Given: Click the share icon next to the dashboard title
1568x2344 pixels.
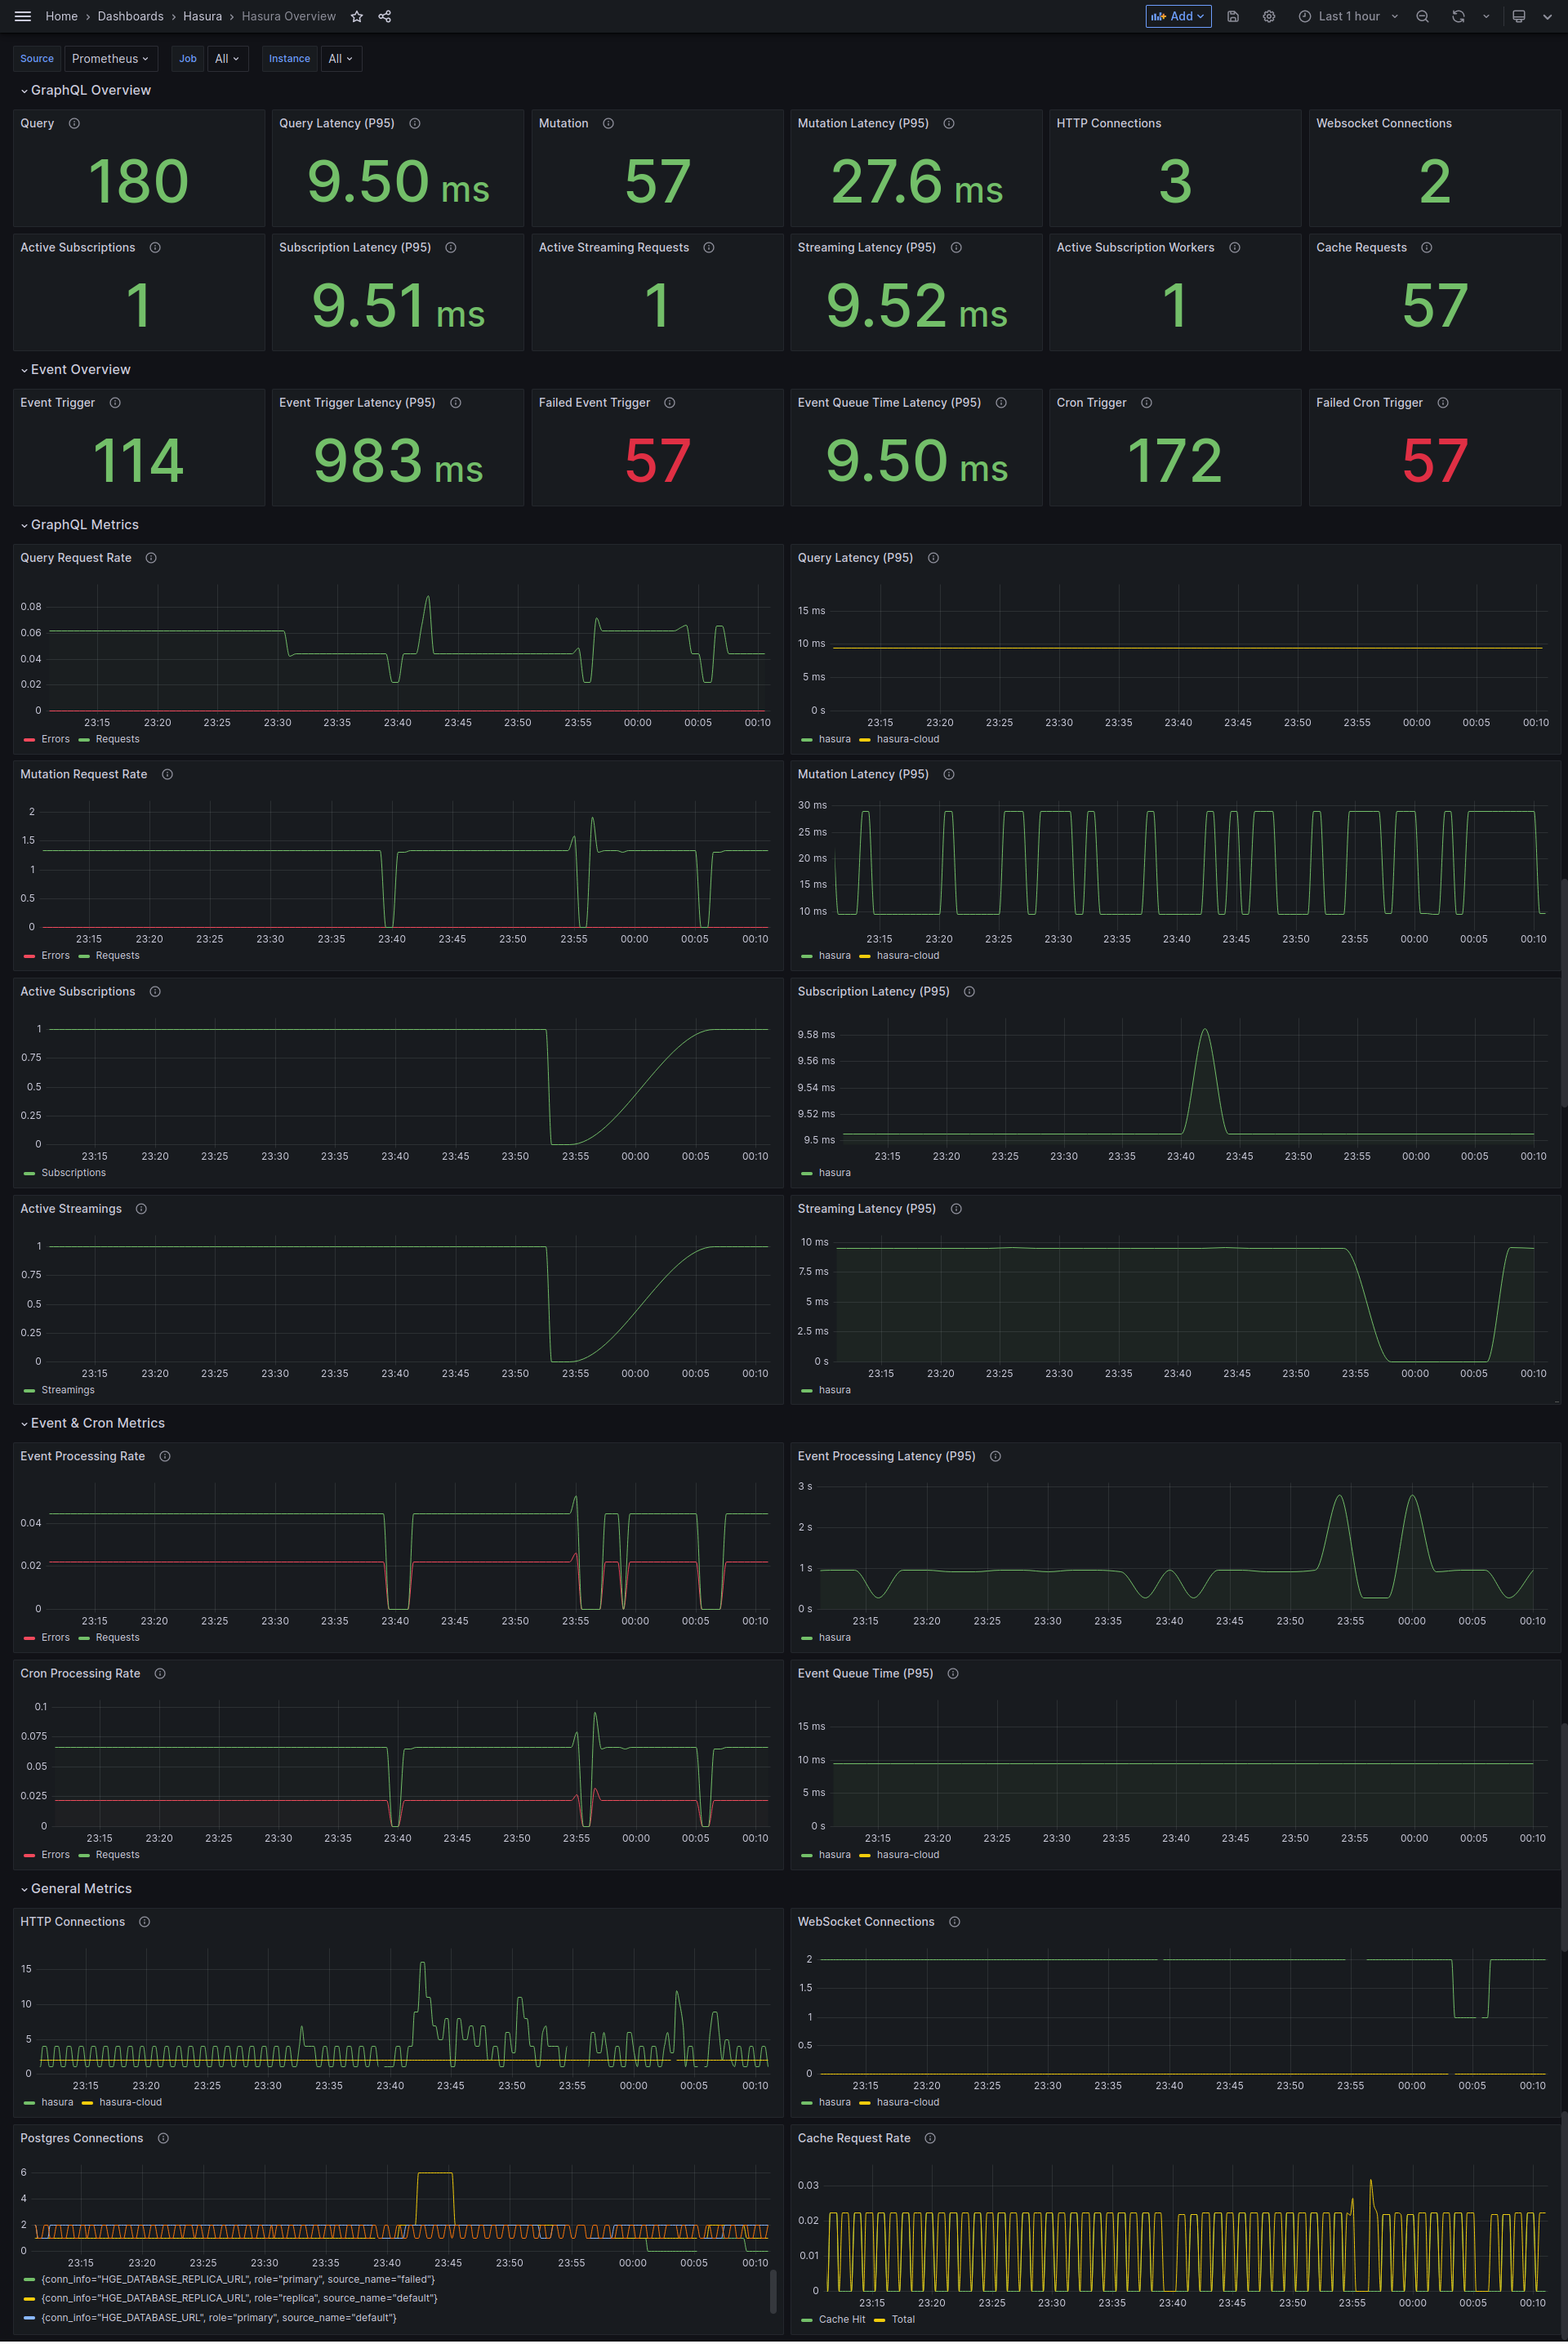Looking at the screenshot, I should pos(387,16).
